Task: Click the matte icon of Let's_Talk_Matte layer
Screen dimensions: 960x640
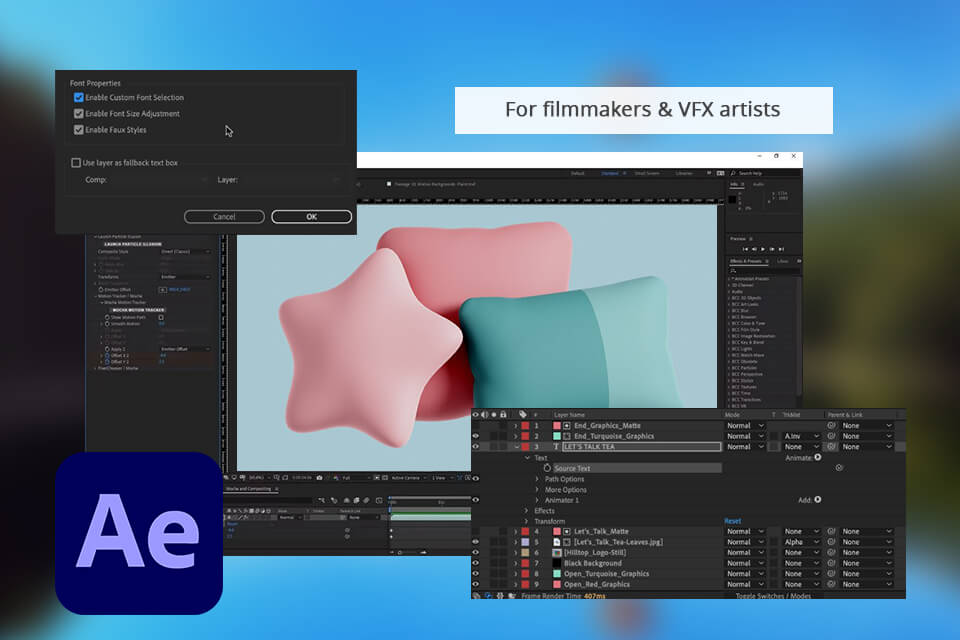Action: pos(567,532)
